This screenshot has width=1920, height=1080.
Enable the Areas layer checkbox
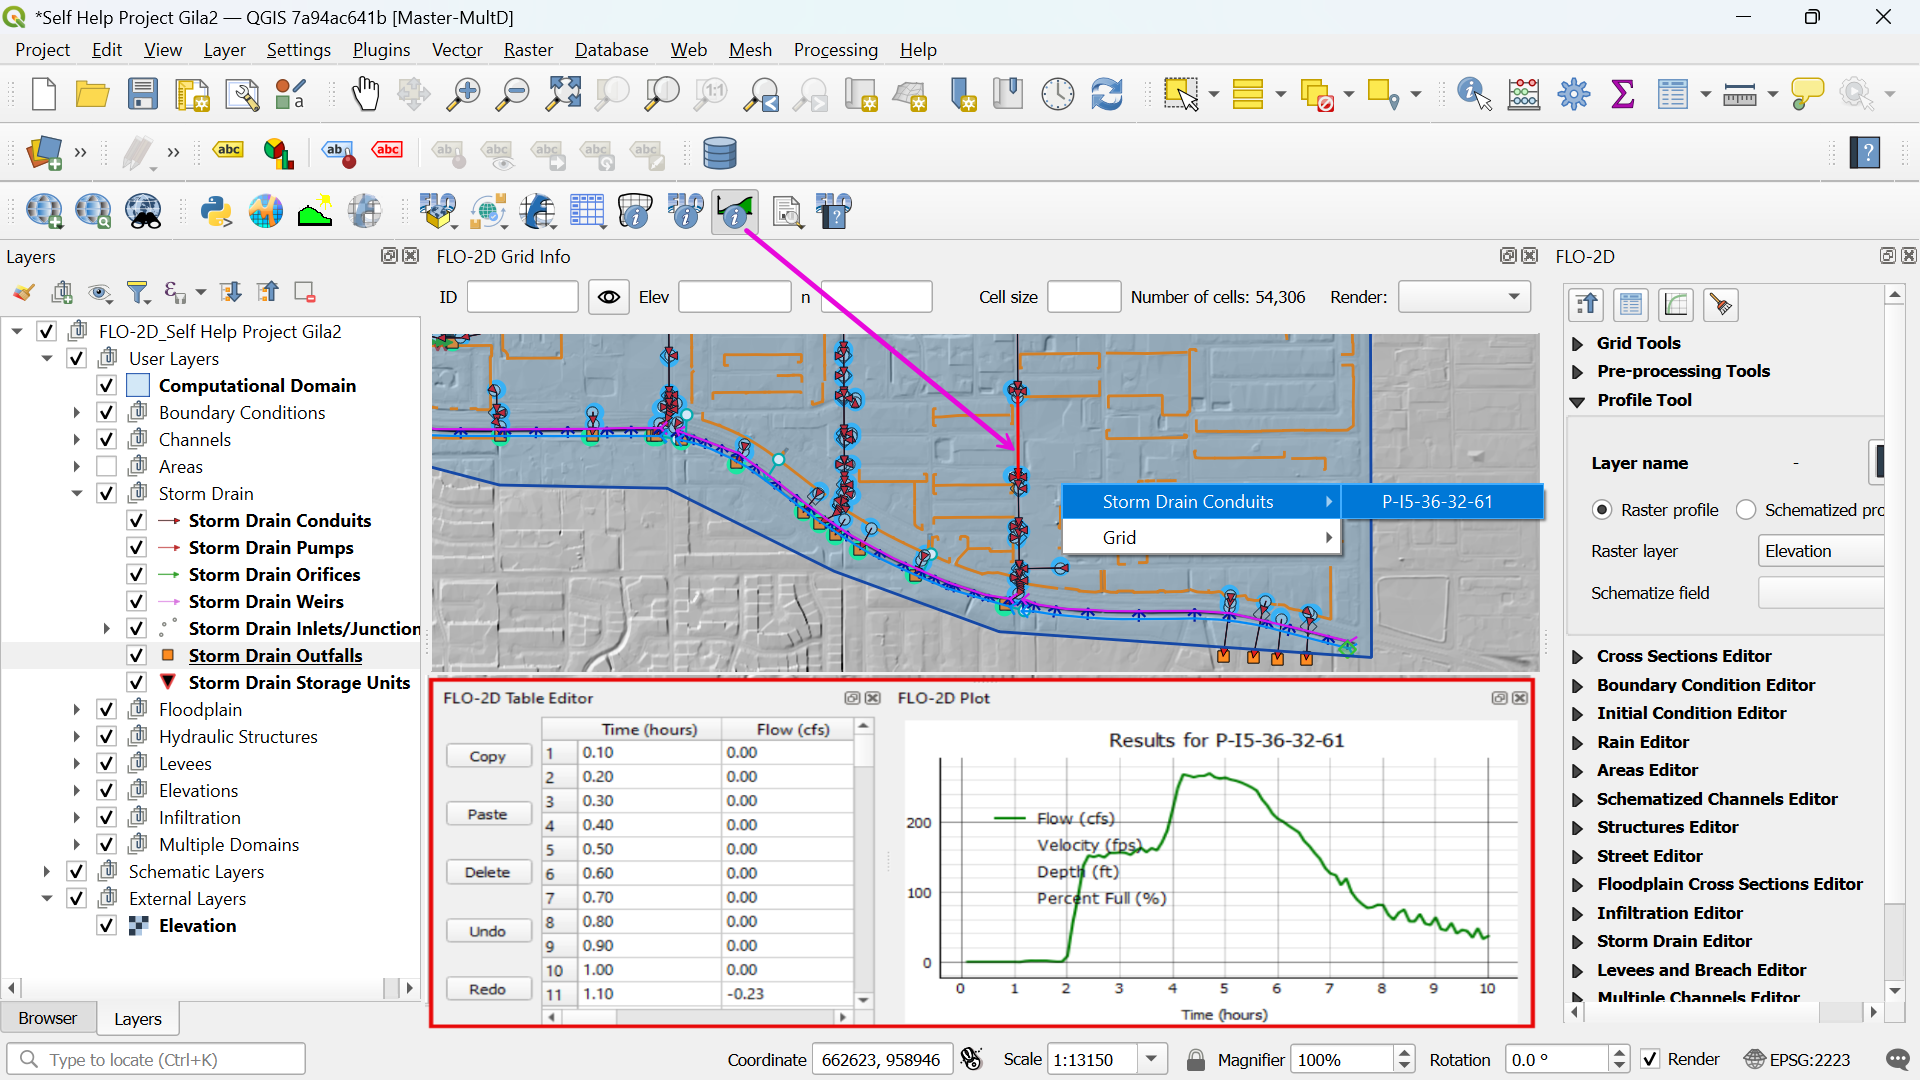(107, 467)
